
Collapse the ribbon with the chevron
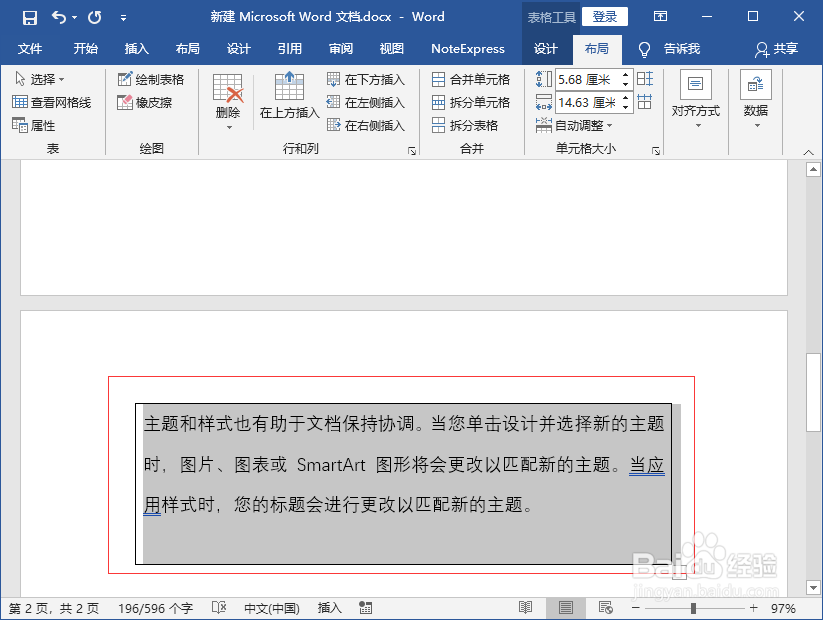(808, 152)
